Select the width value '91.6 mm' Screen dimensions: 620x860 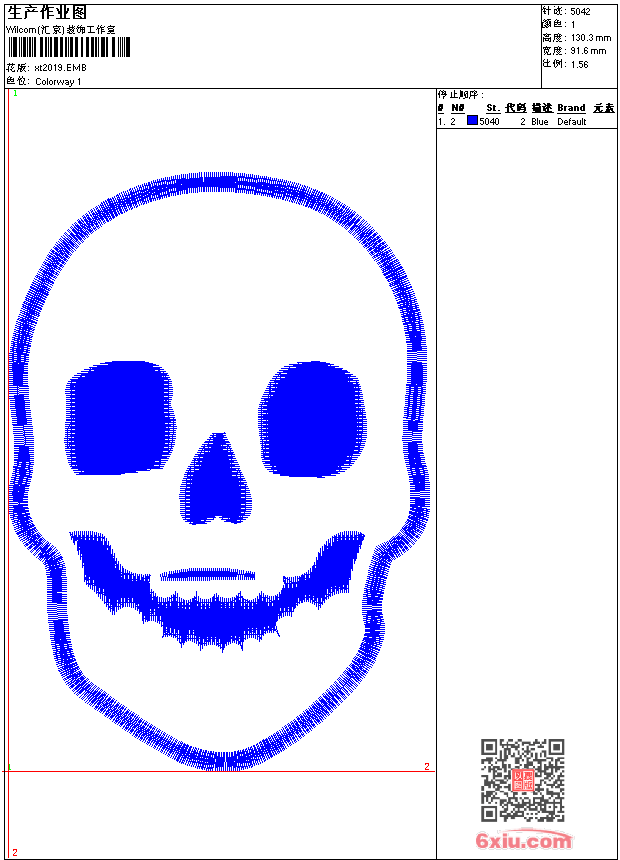pos(588,51)
